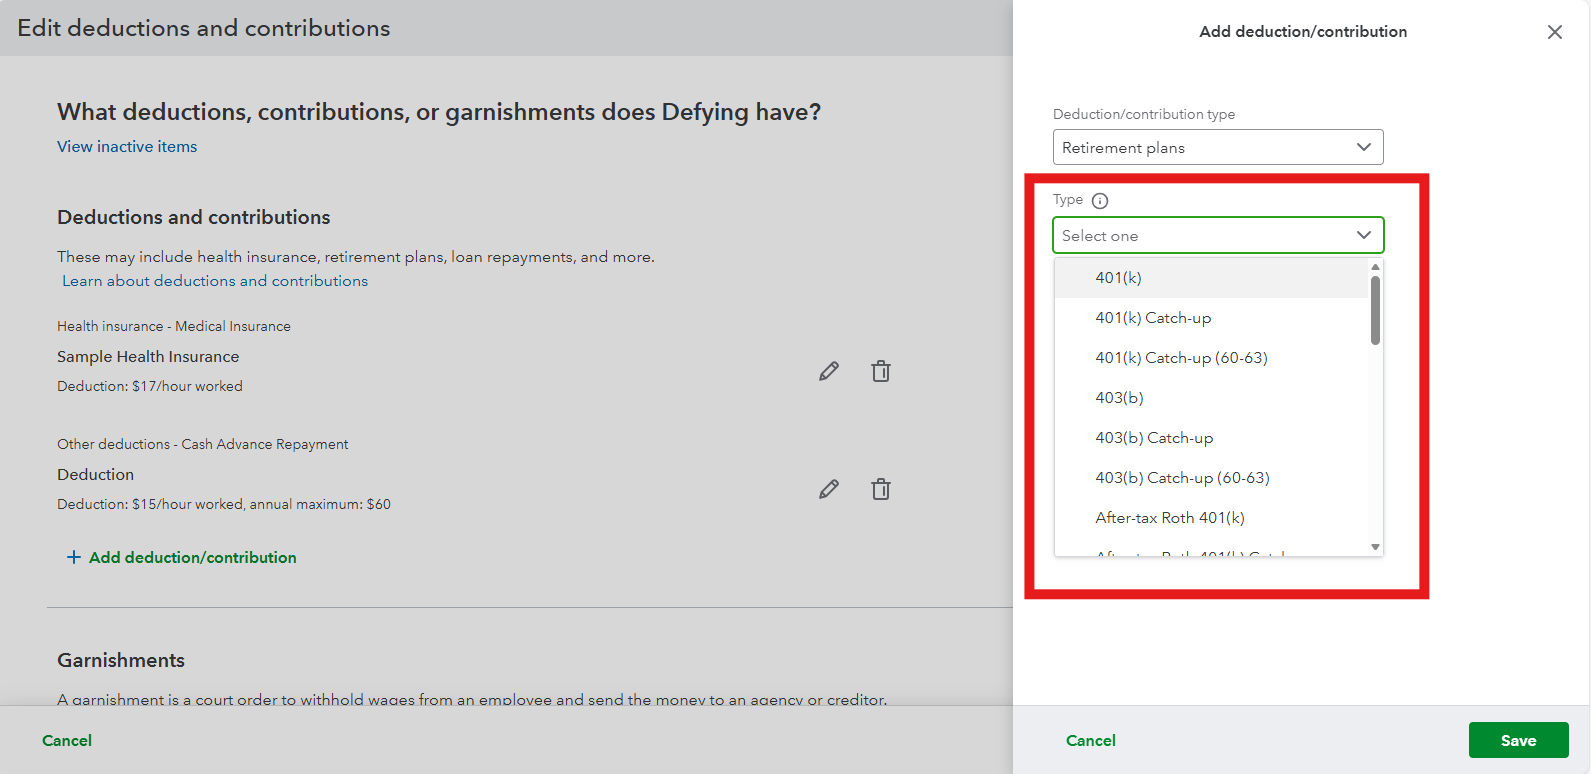Click the Save button
The height and width of the screenshot is (774, 1591).
click(1517, 740)
